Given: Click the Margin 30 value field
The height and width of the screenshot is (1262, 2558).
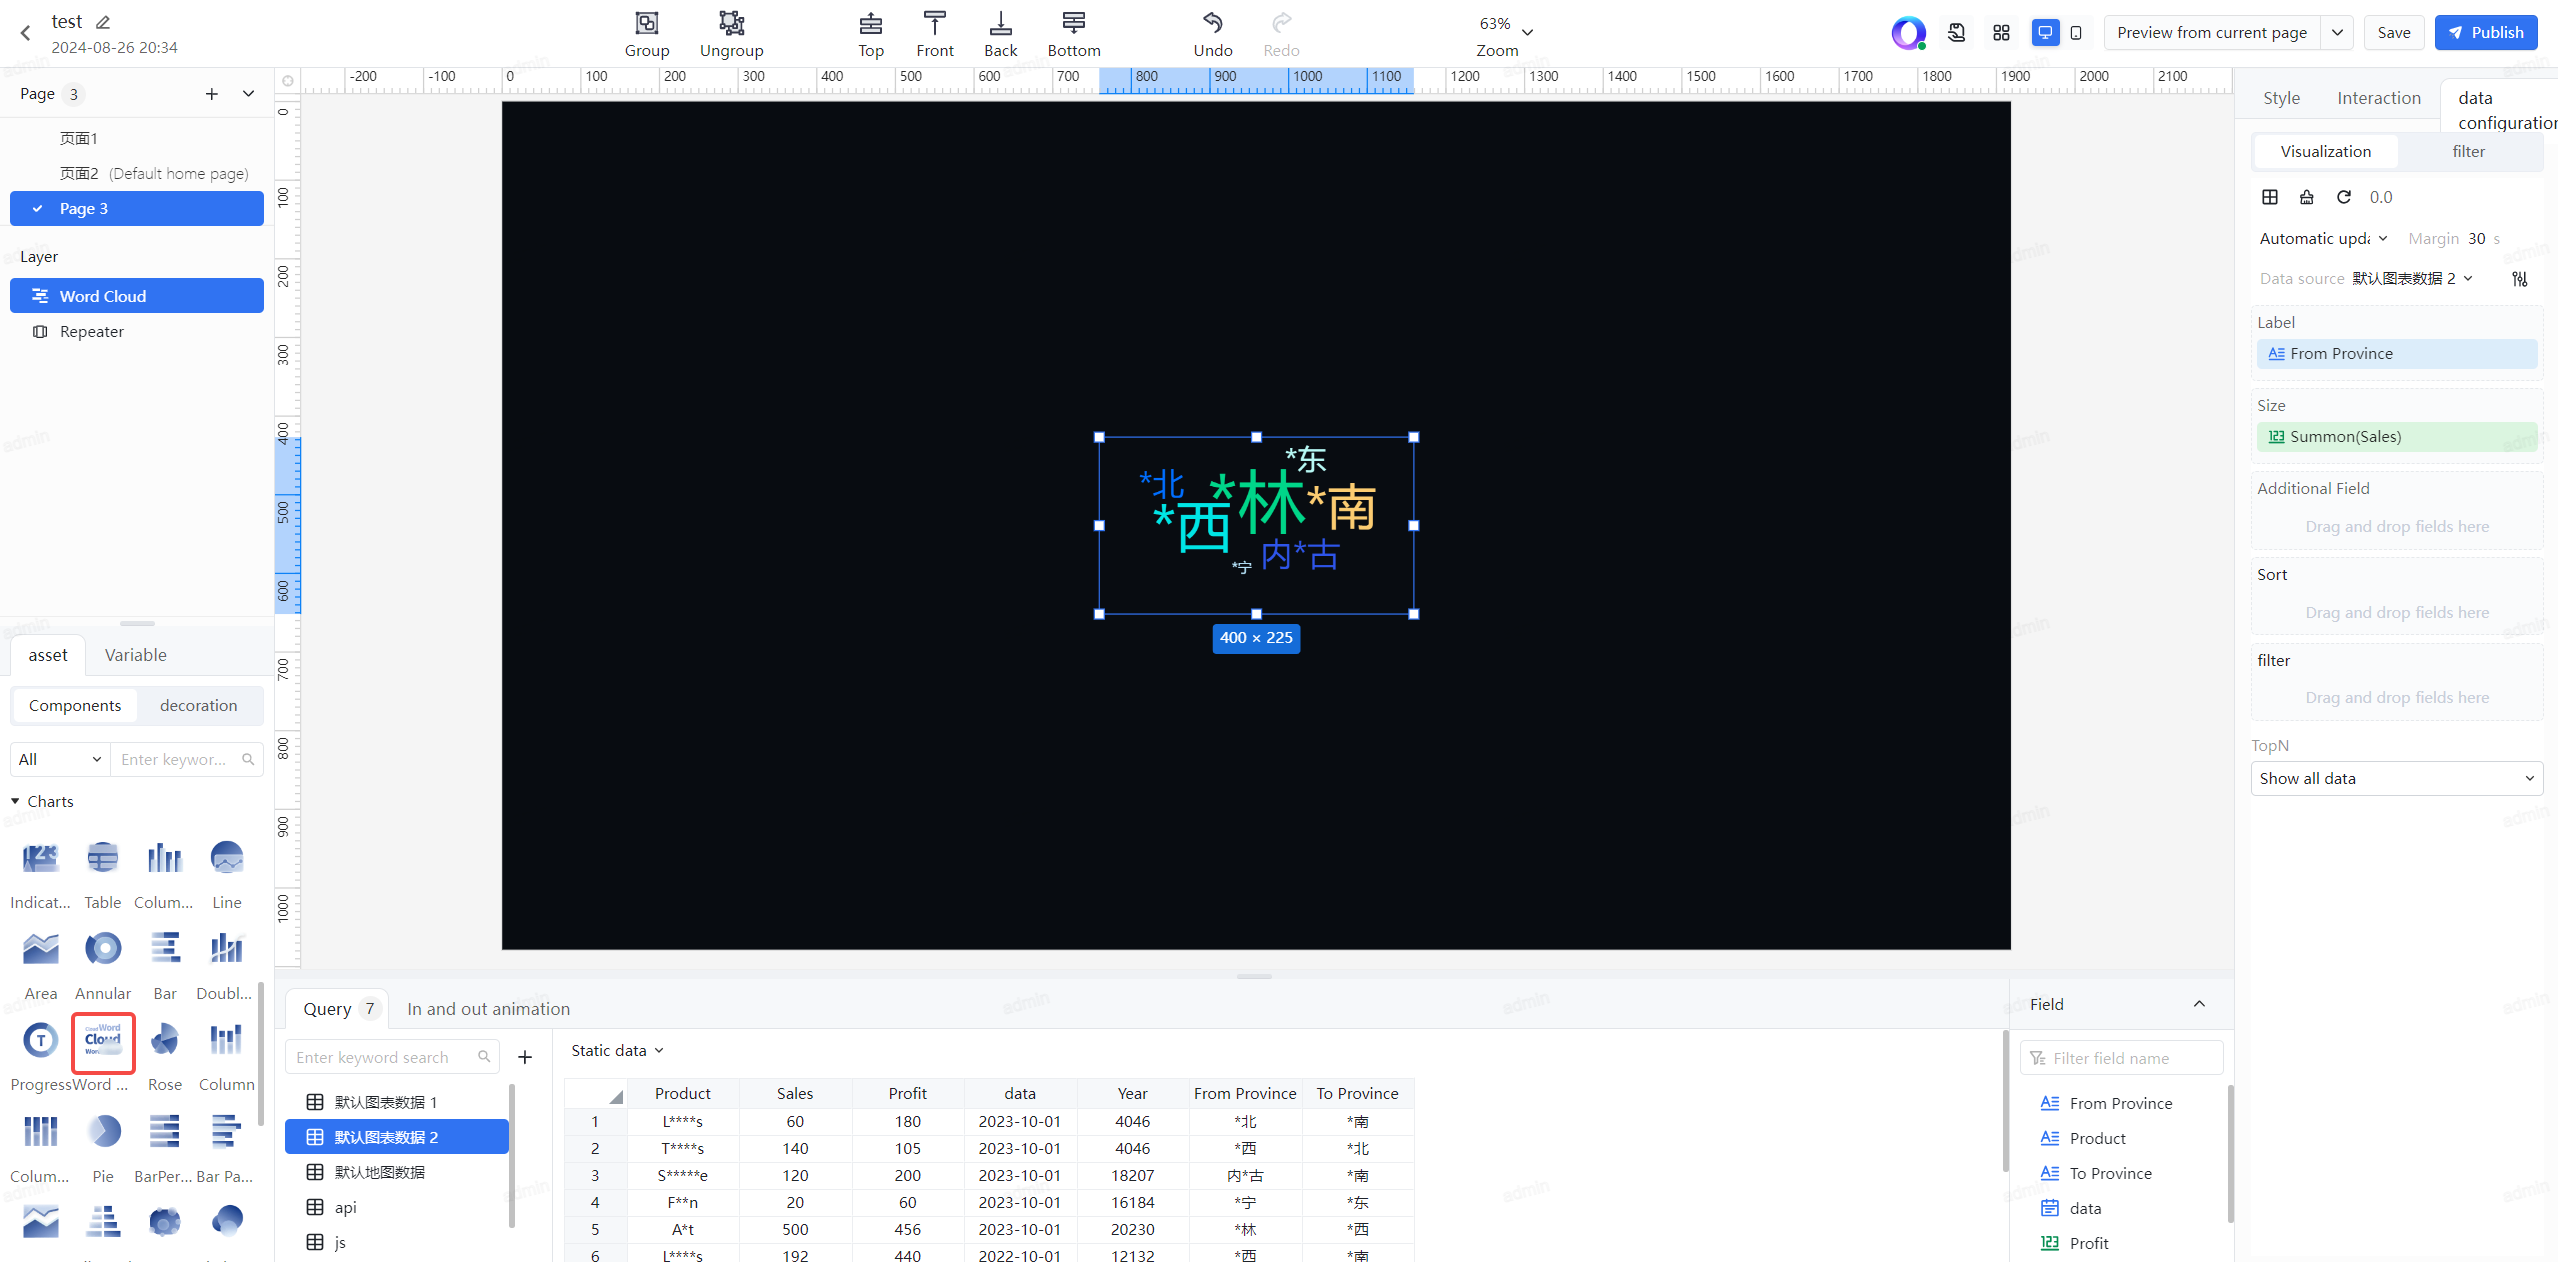Looking at the screenshot, I should tap(2476, 238).
